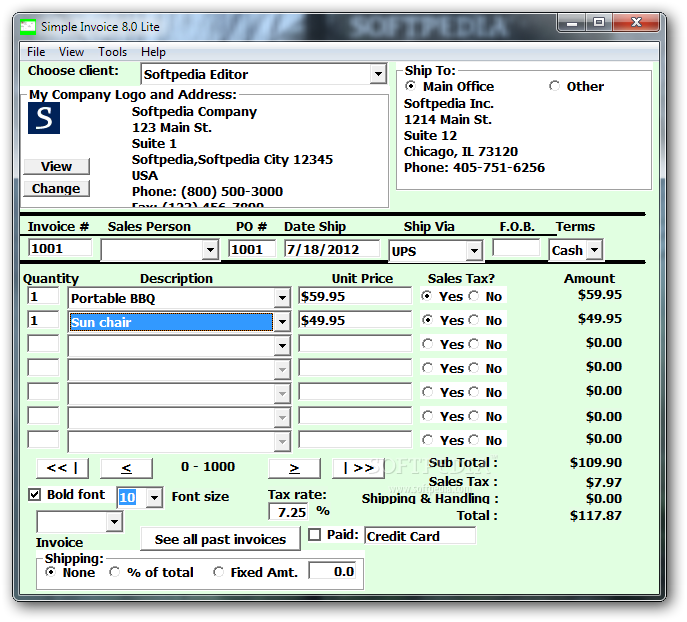Select % of total shipping option

(115, 572)
